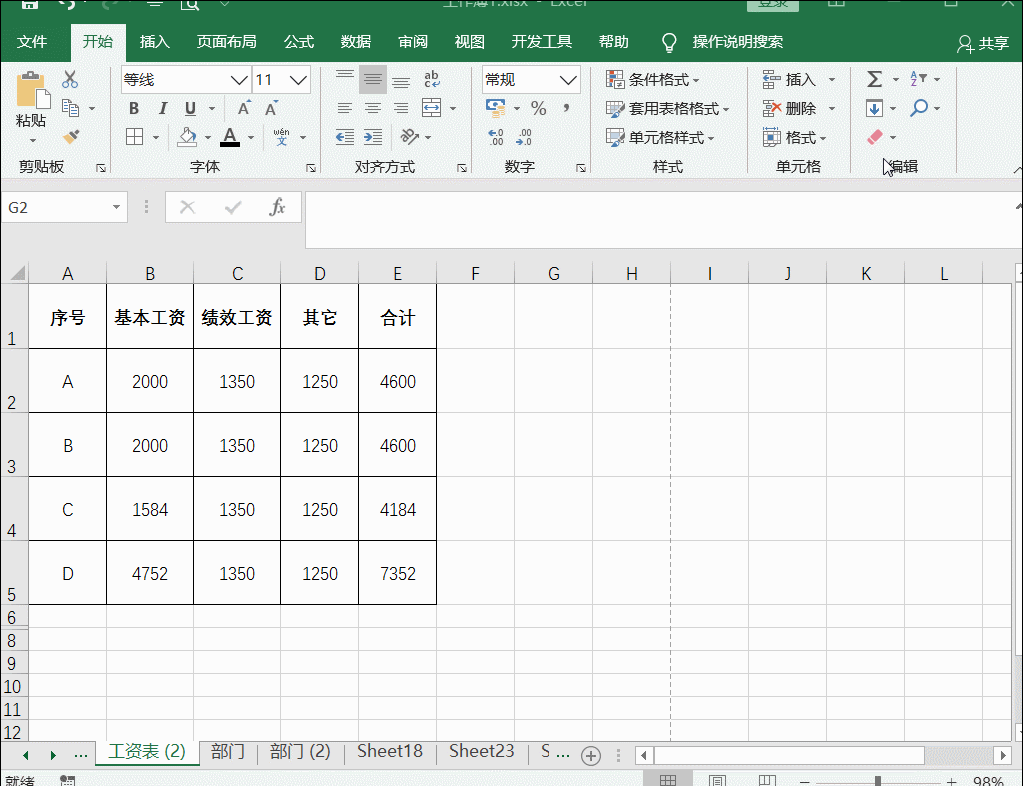Screen dimensions: 1023x786
Task: Align text to bottom
Action: [x=401, y=80]
